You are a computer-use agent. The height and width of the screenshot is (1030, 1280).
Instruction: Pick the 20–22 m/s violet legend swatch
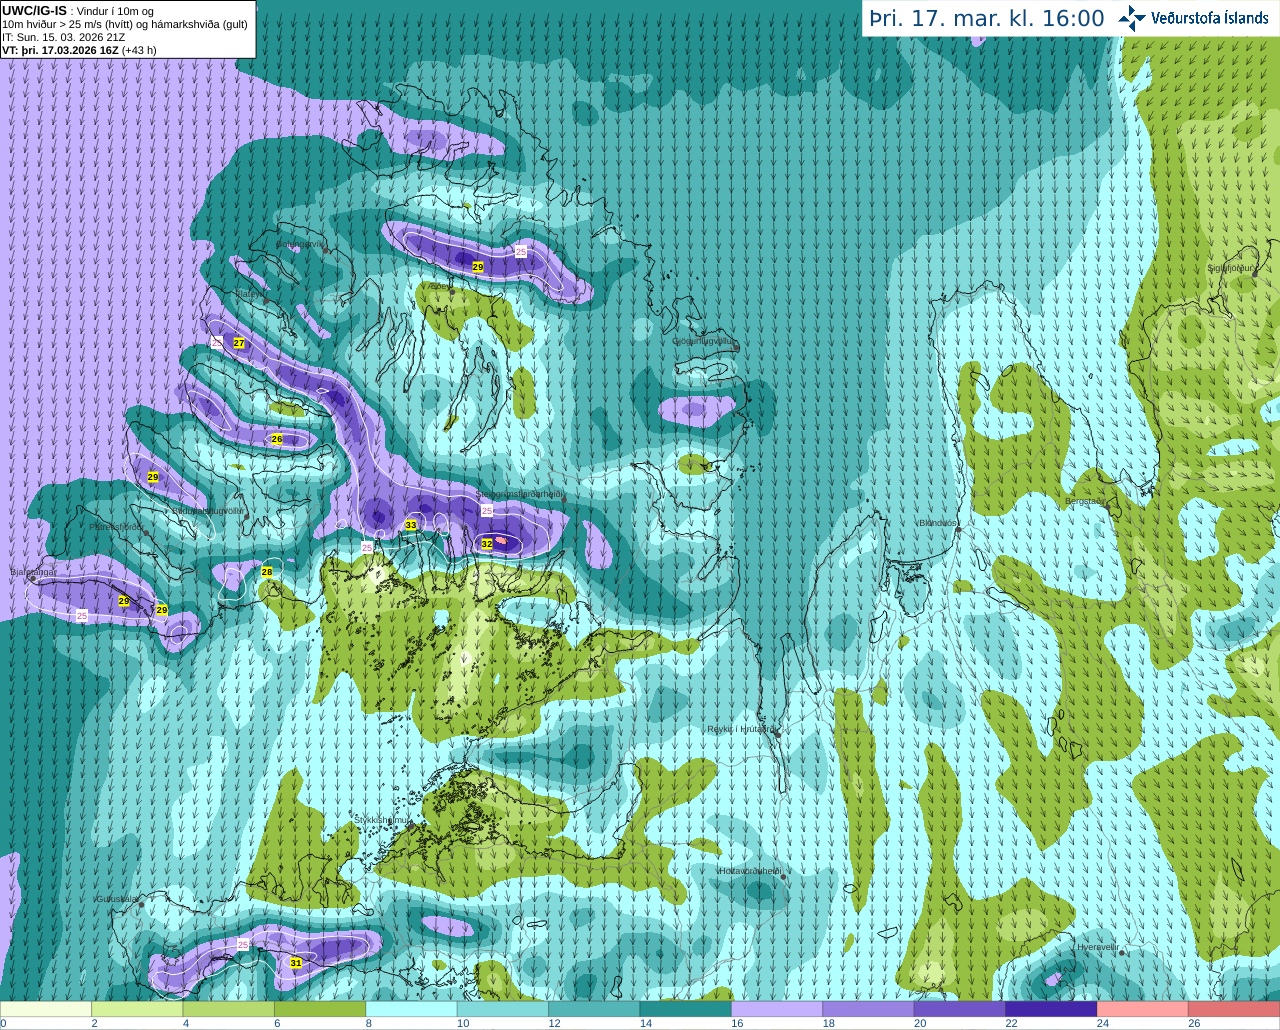(959, 1009)
